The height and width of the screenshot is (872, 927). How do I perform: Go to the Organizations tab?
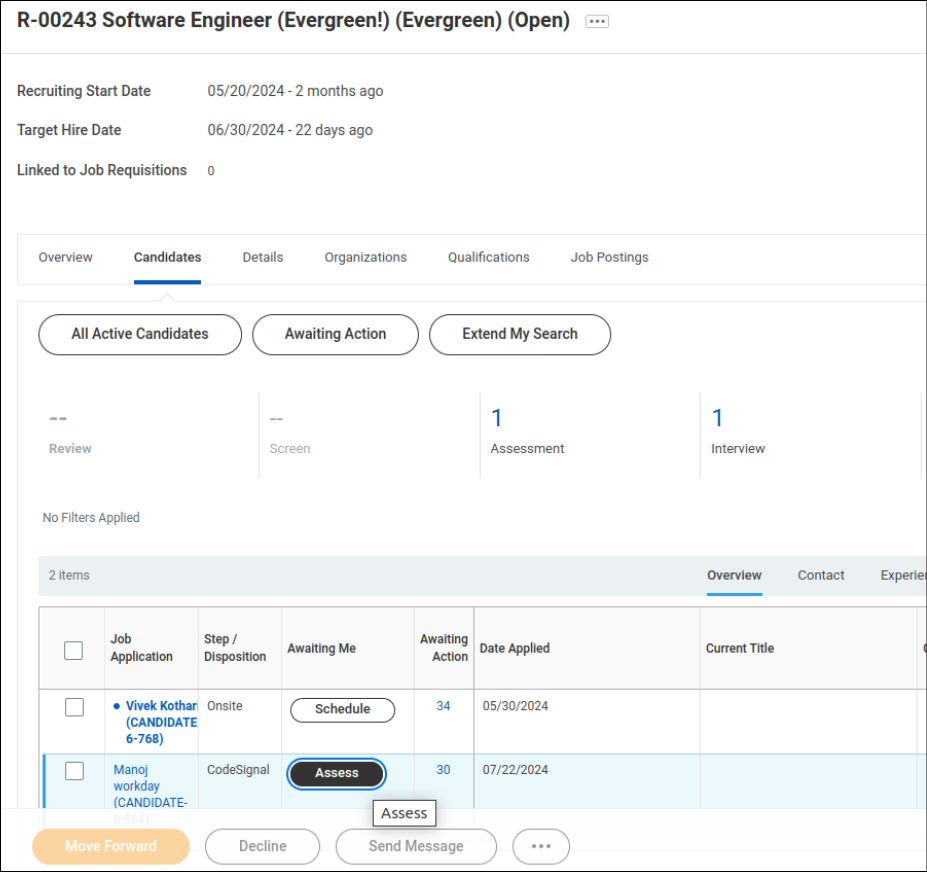coord(365,257)
